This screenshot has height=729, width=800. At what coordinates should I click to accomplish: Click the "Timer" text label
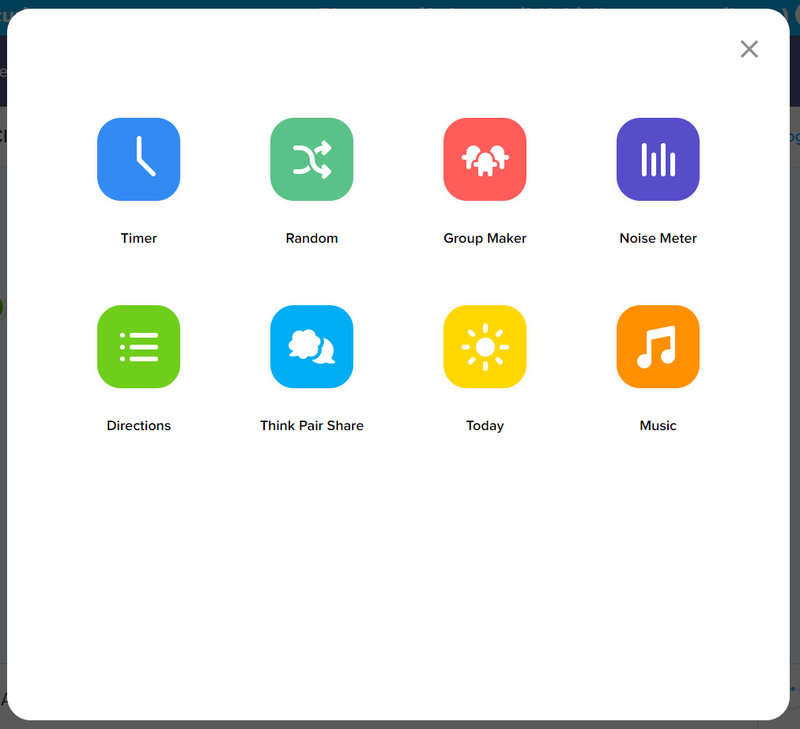pos(139,238)
